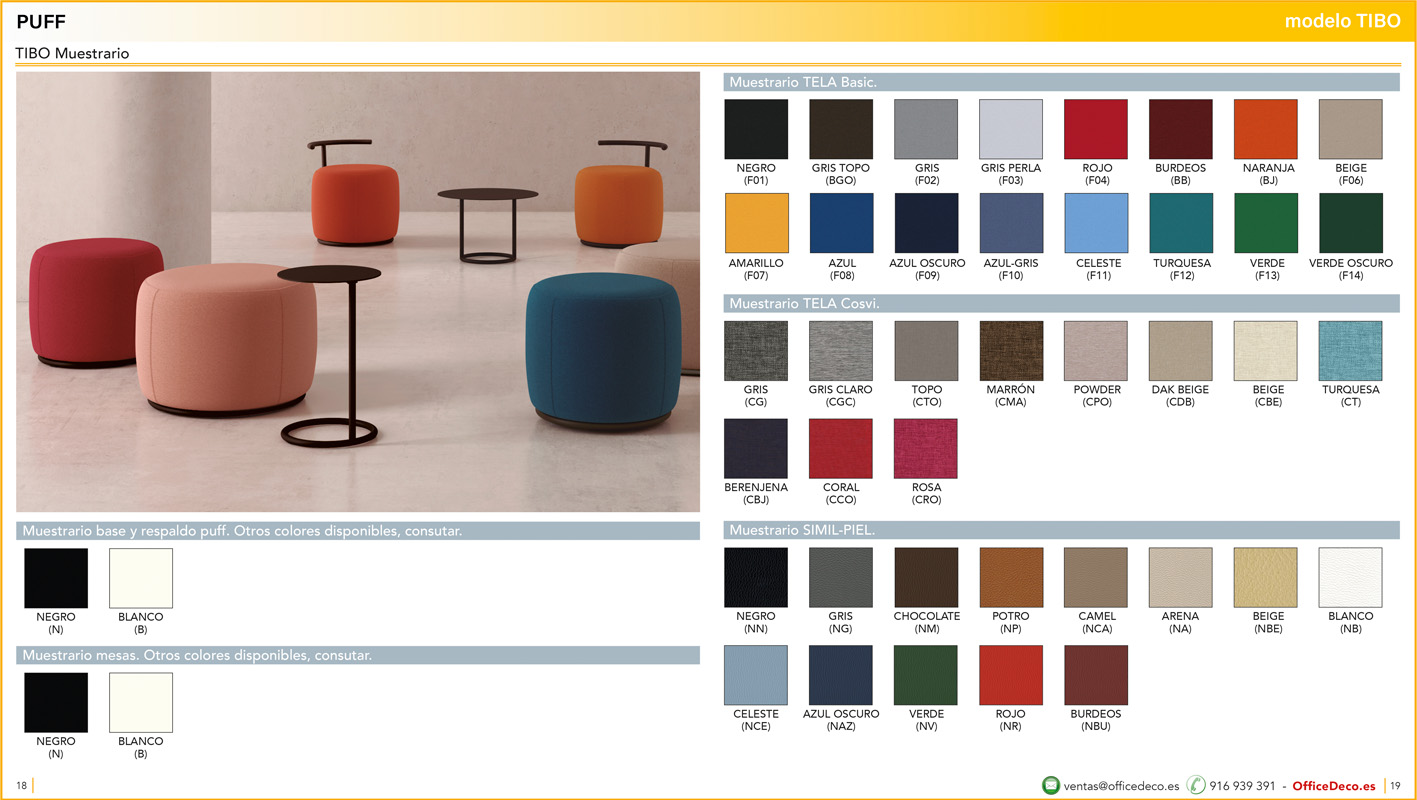Choose the ROJO (NR) leather swatch
The image size is (1417, 800).
click(1011, 675)
